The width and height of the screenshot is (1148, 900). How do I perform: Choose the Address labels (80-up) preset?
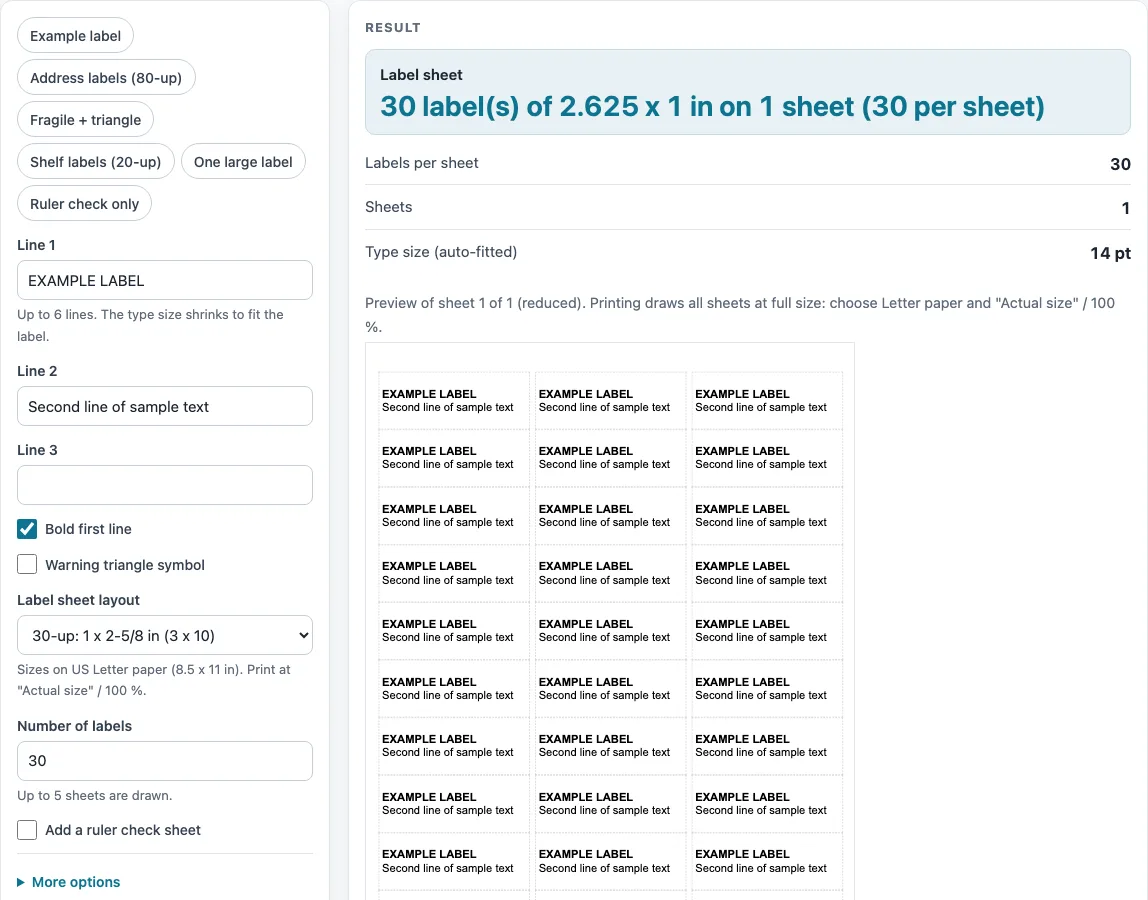106,78
